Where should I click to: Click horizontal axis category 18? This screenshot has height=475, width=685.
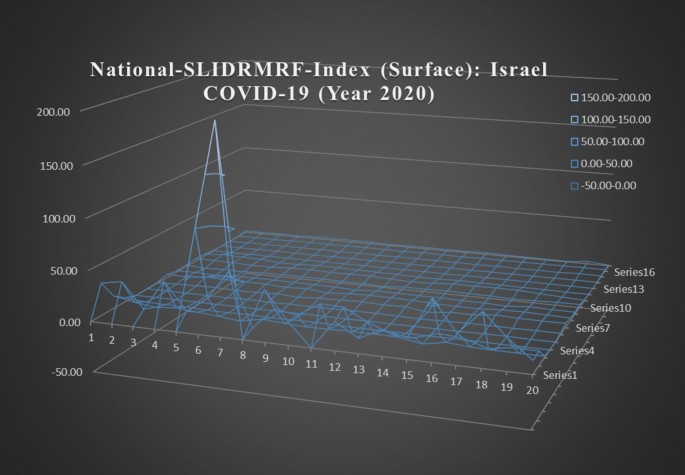pyautogui.click(x=481, y=385)
